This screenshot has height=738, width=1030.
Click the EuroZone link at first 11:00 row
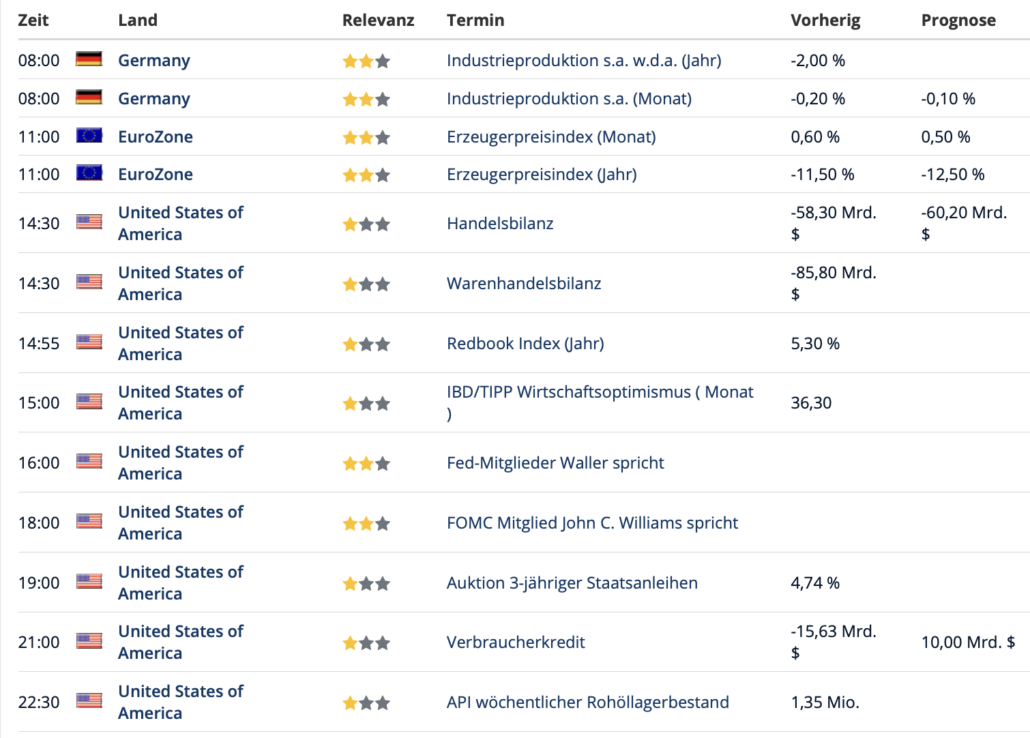155,136
